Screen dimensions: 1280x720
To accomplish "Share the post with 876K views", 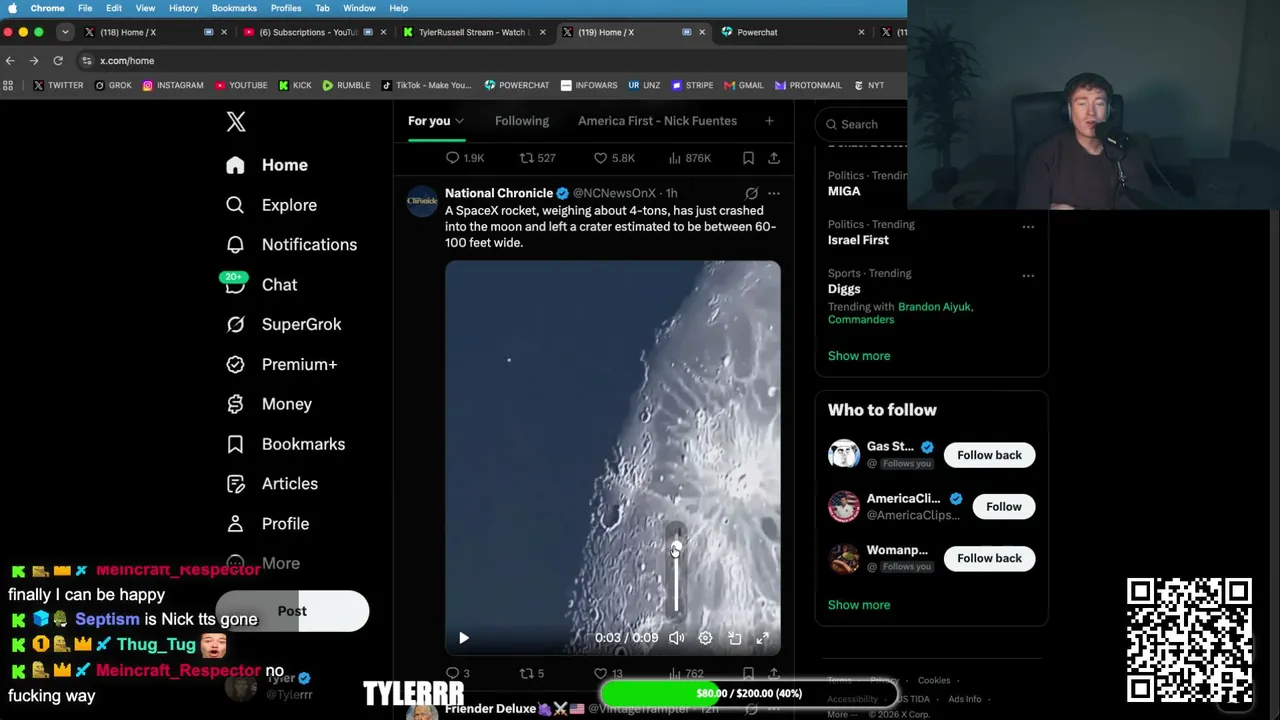I will click(774, 158).
